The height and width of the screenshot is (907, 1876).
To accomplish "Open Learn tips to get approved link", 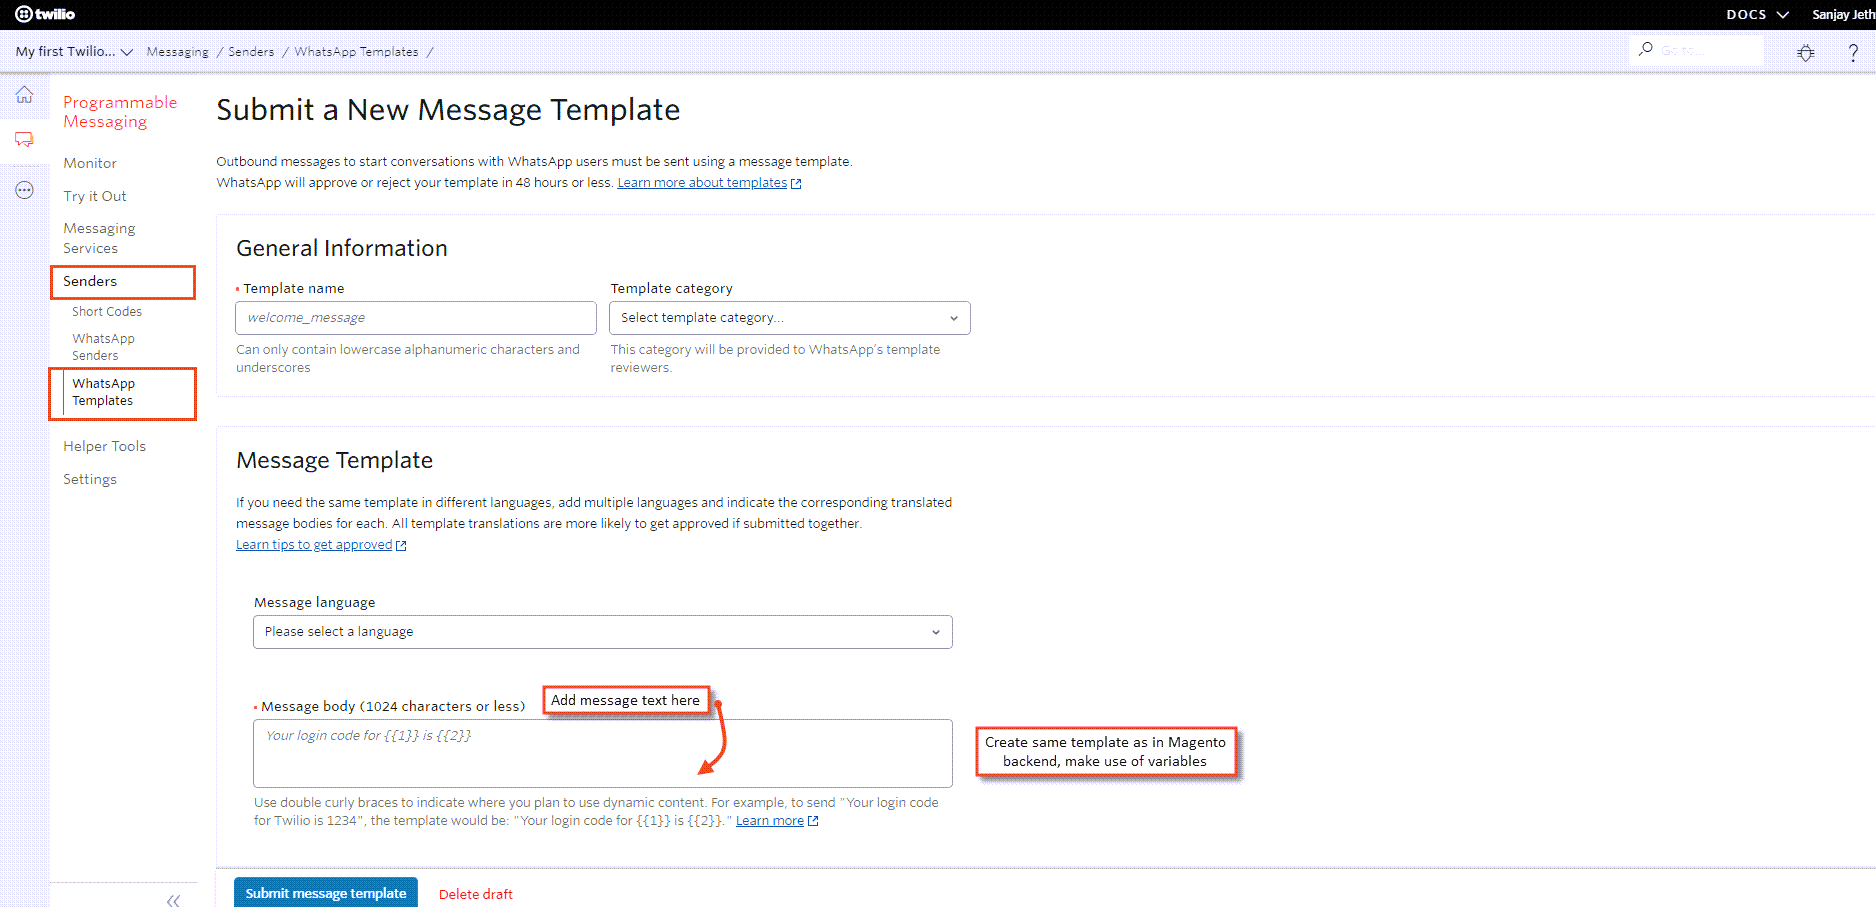I will tap(314, 545).
